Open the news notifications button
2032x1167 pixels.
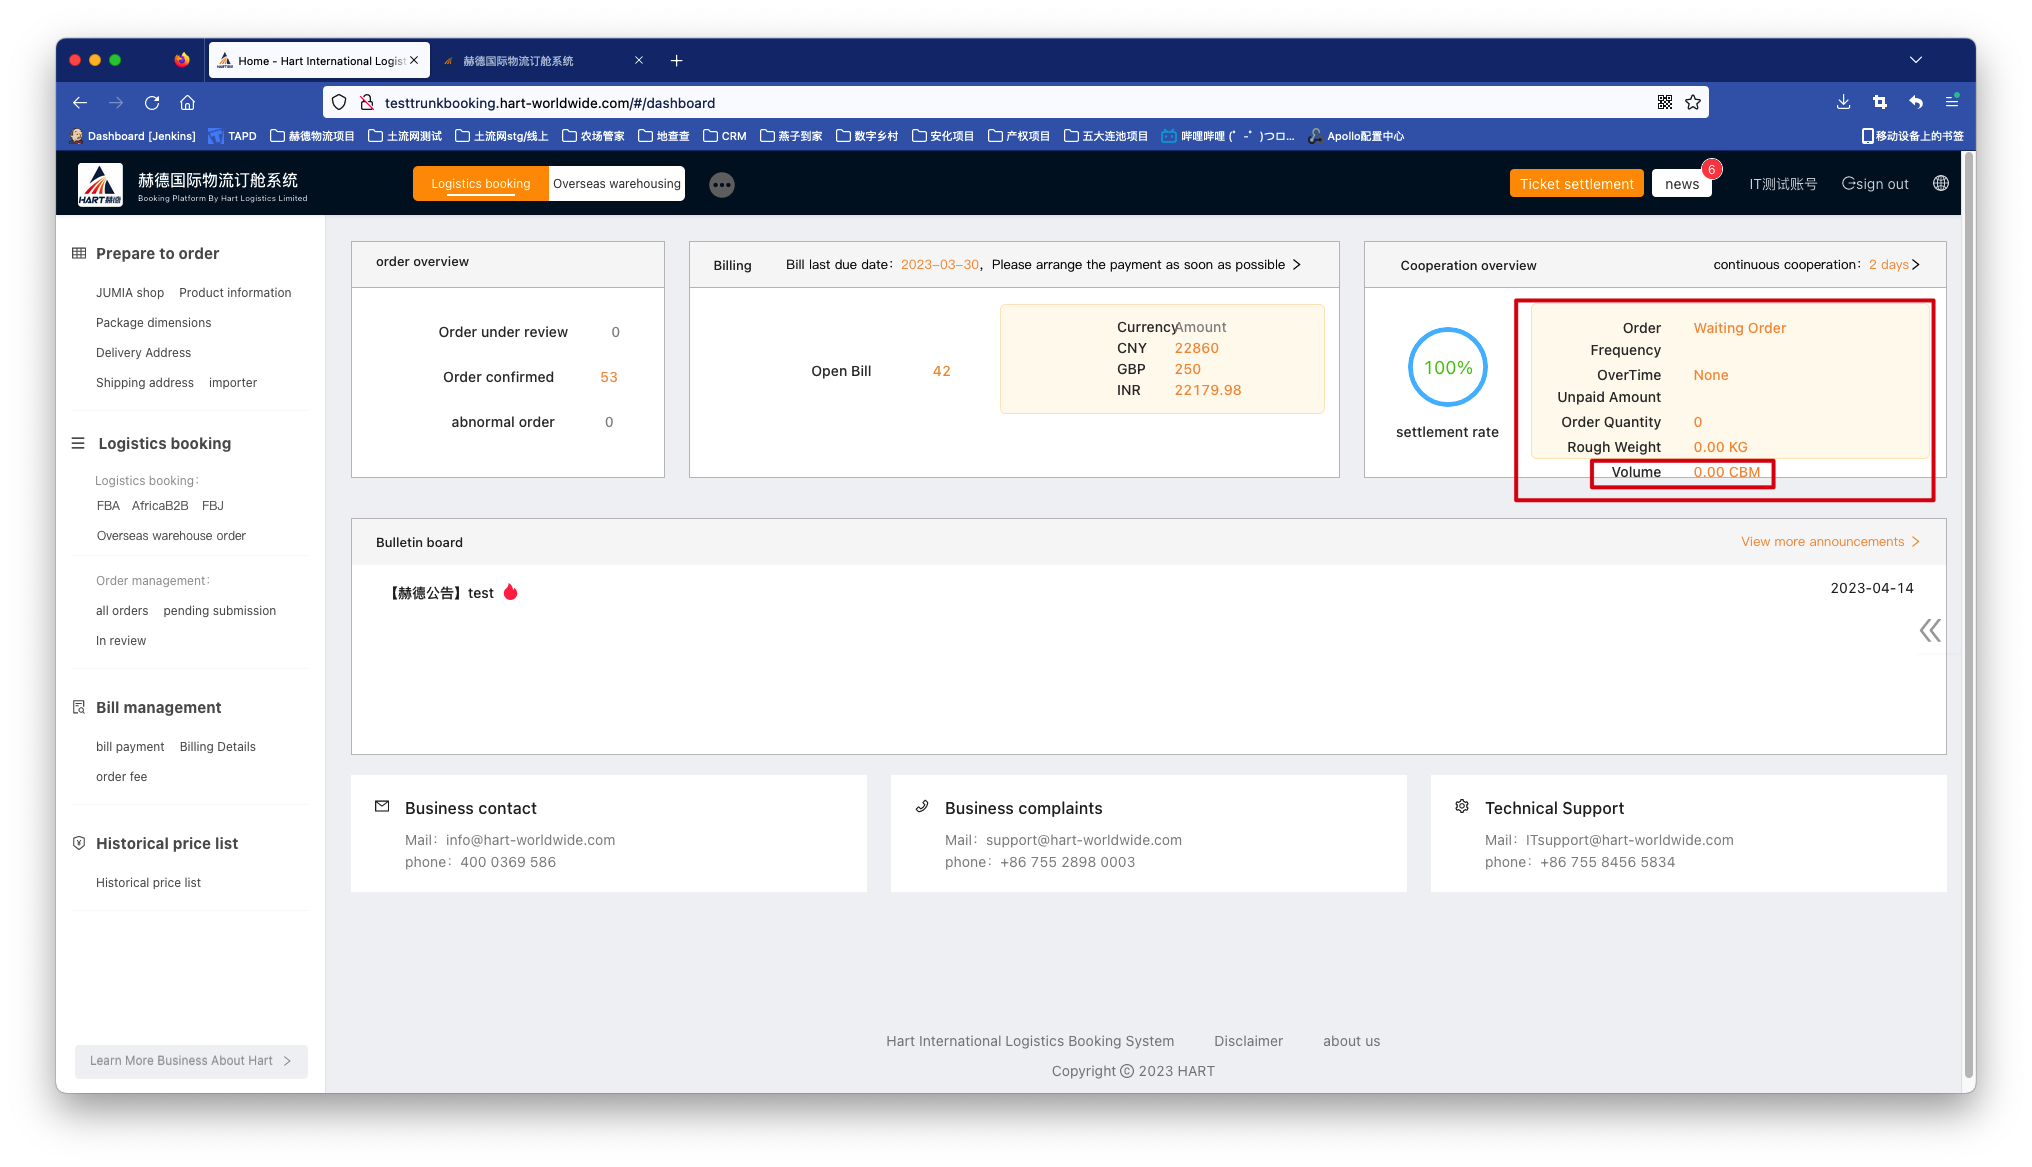[1681, 184]
